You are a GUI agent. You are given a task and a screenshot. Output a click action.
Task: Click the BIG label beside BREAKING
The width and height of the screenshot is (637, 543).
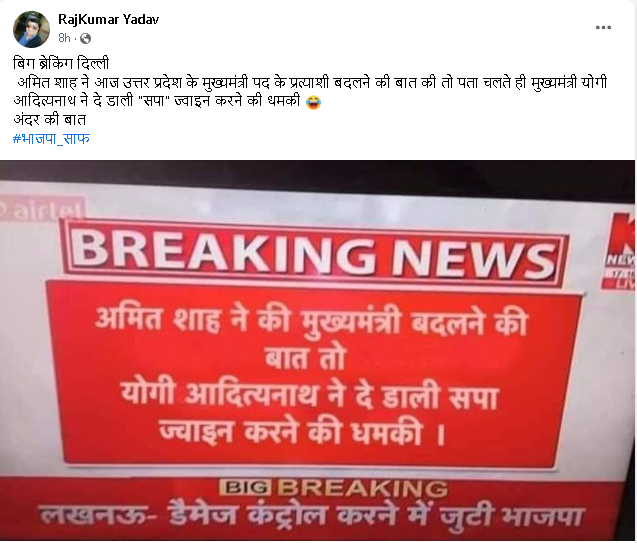[245, 487]
